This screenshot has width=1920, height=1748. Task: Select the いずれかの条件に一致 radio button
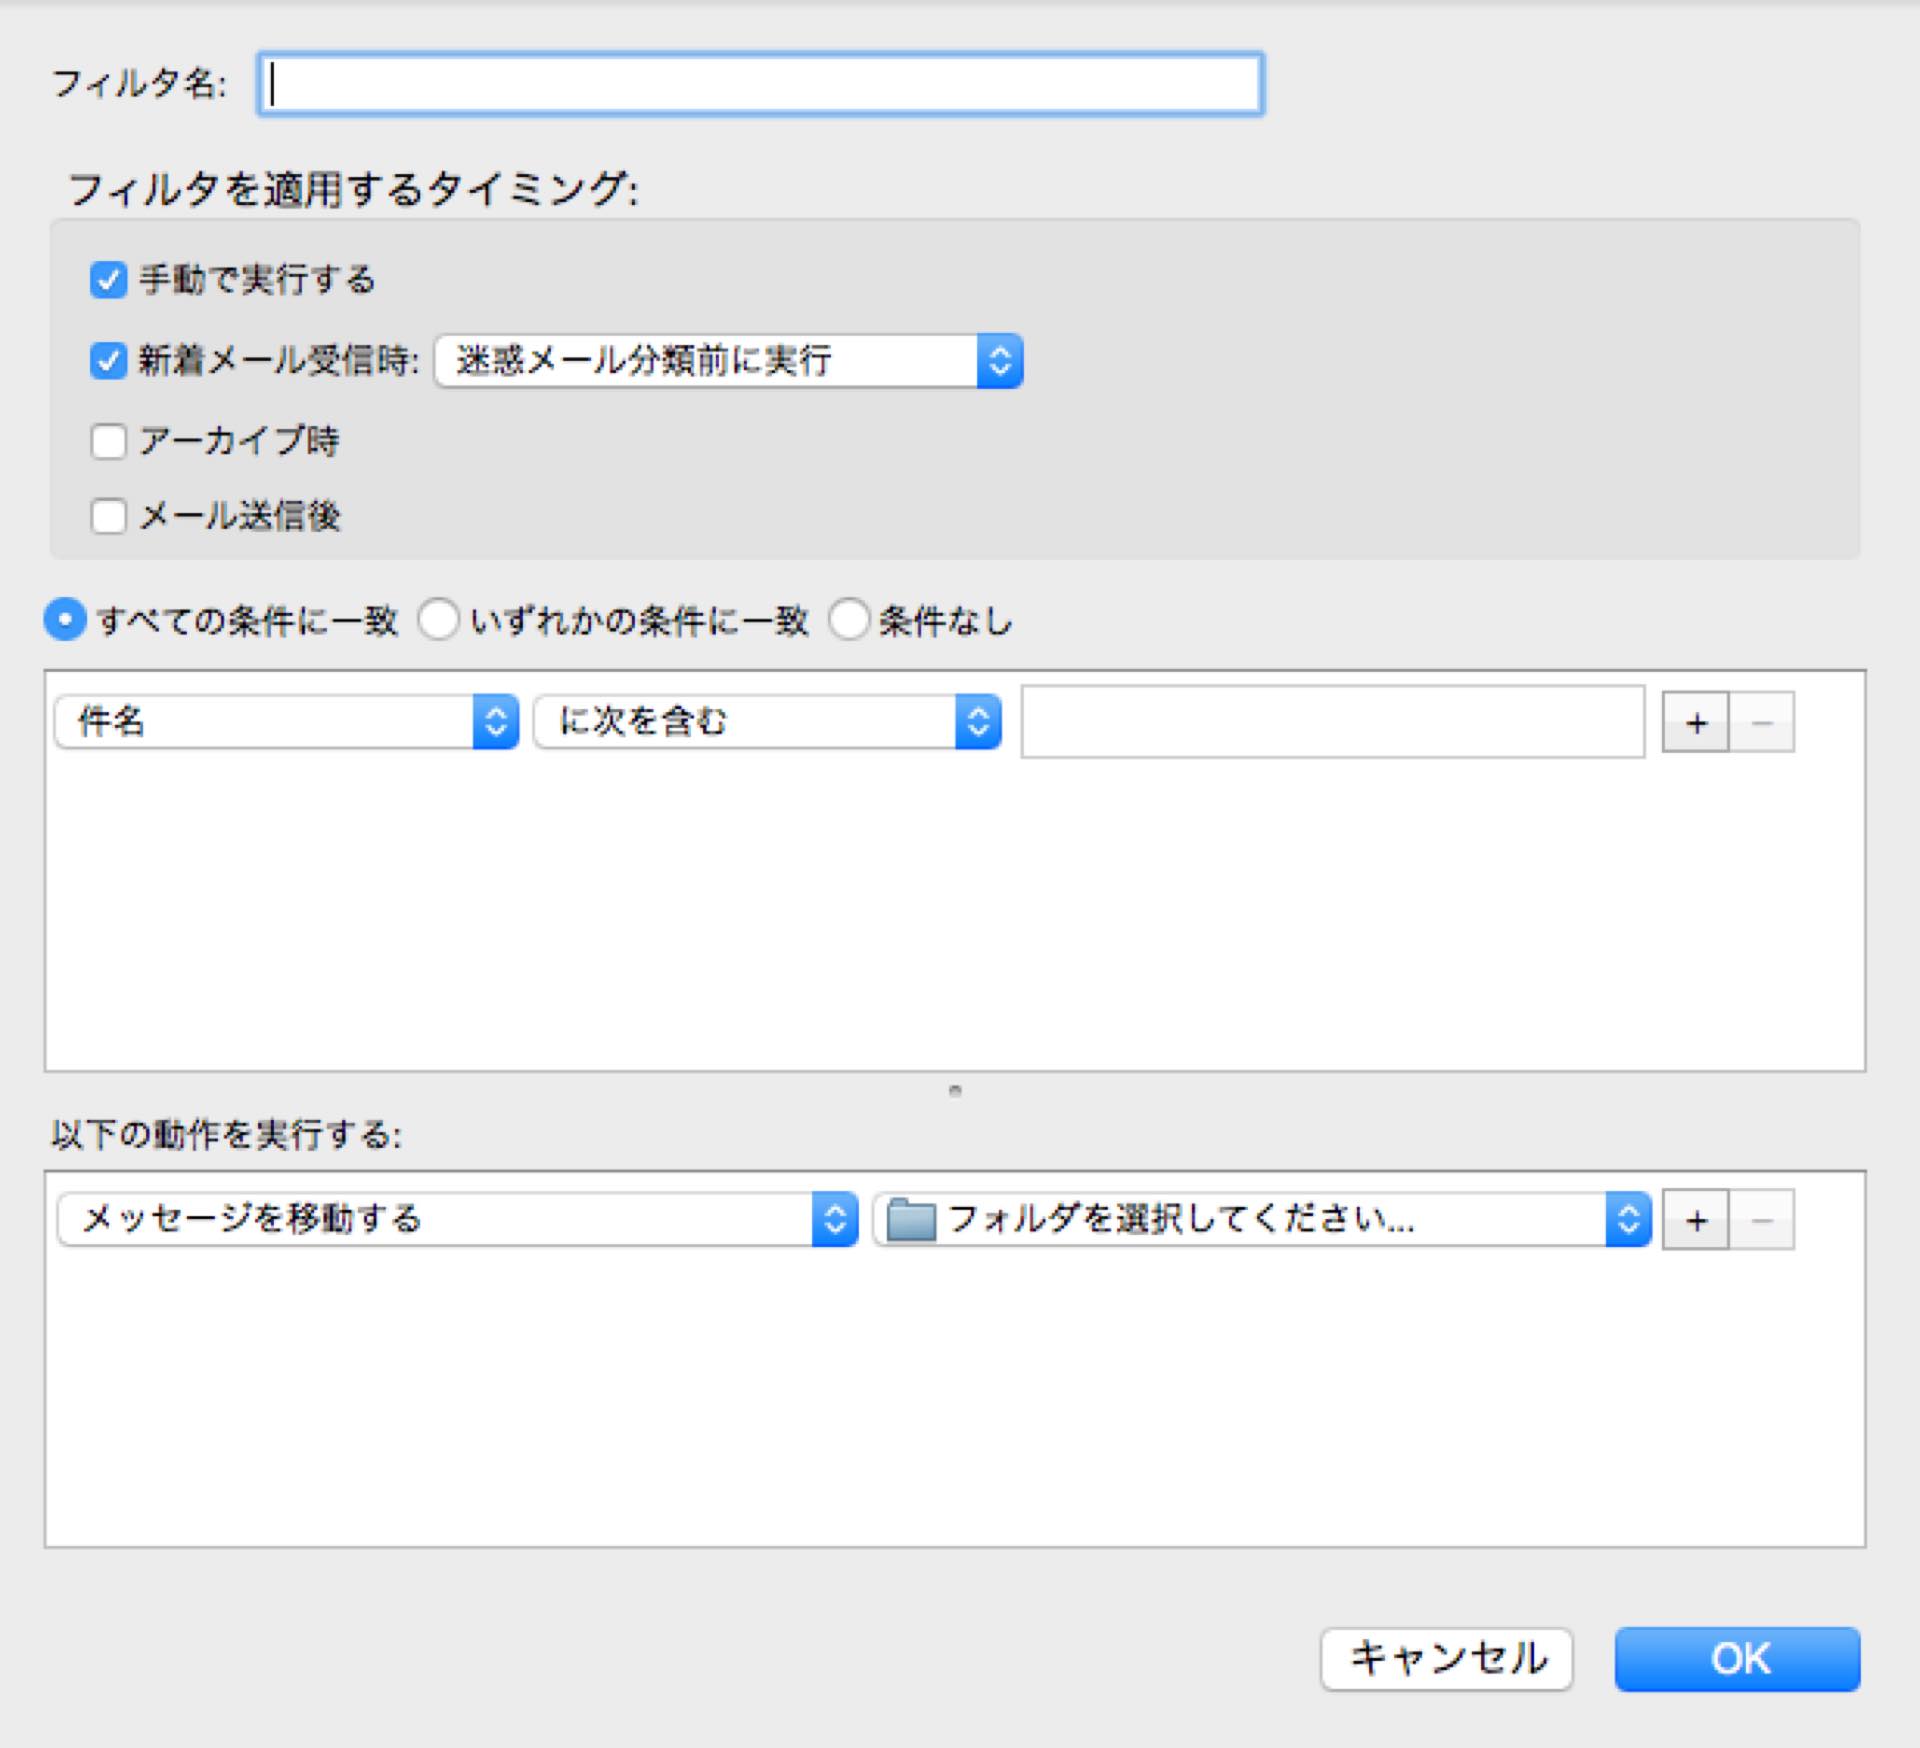pos(439,621)
